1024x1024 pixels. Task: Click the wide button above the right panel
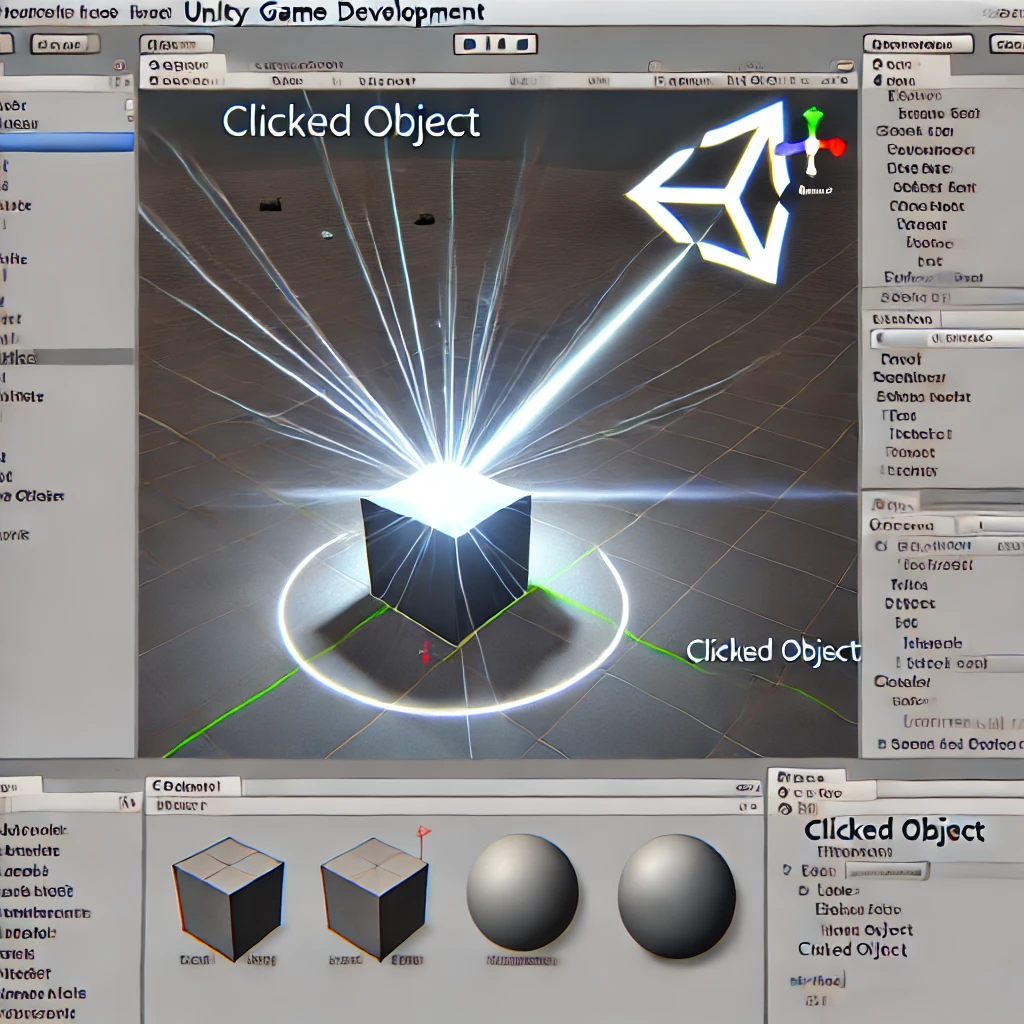click(x=918, y=44)
